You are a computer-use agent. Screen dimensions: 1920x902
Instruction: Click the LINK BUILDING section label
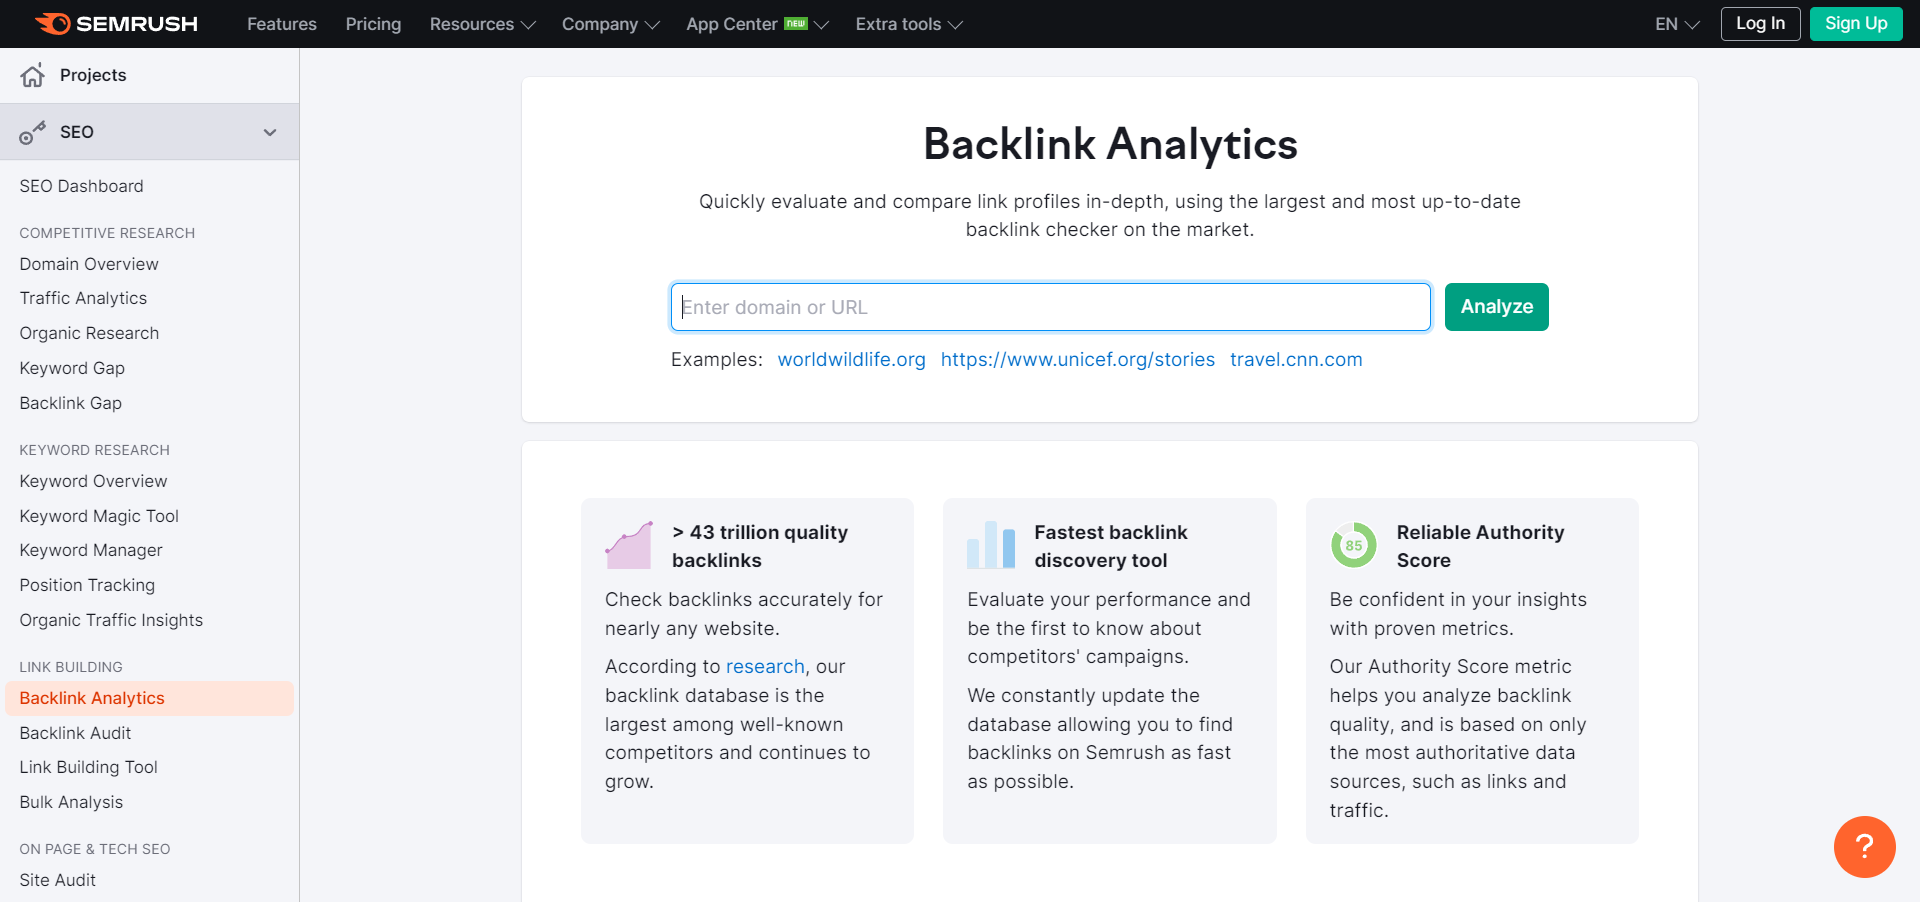71,667
